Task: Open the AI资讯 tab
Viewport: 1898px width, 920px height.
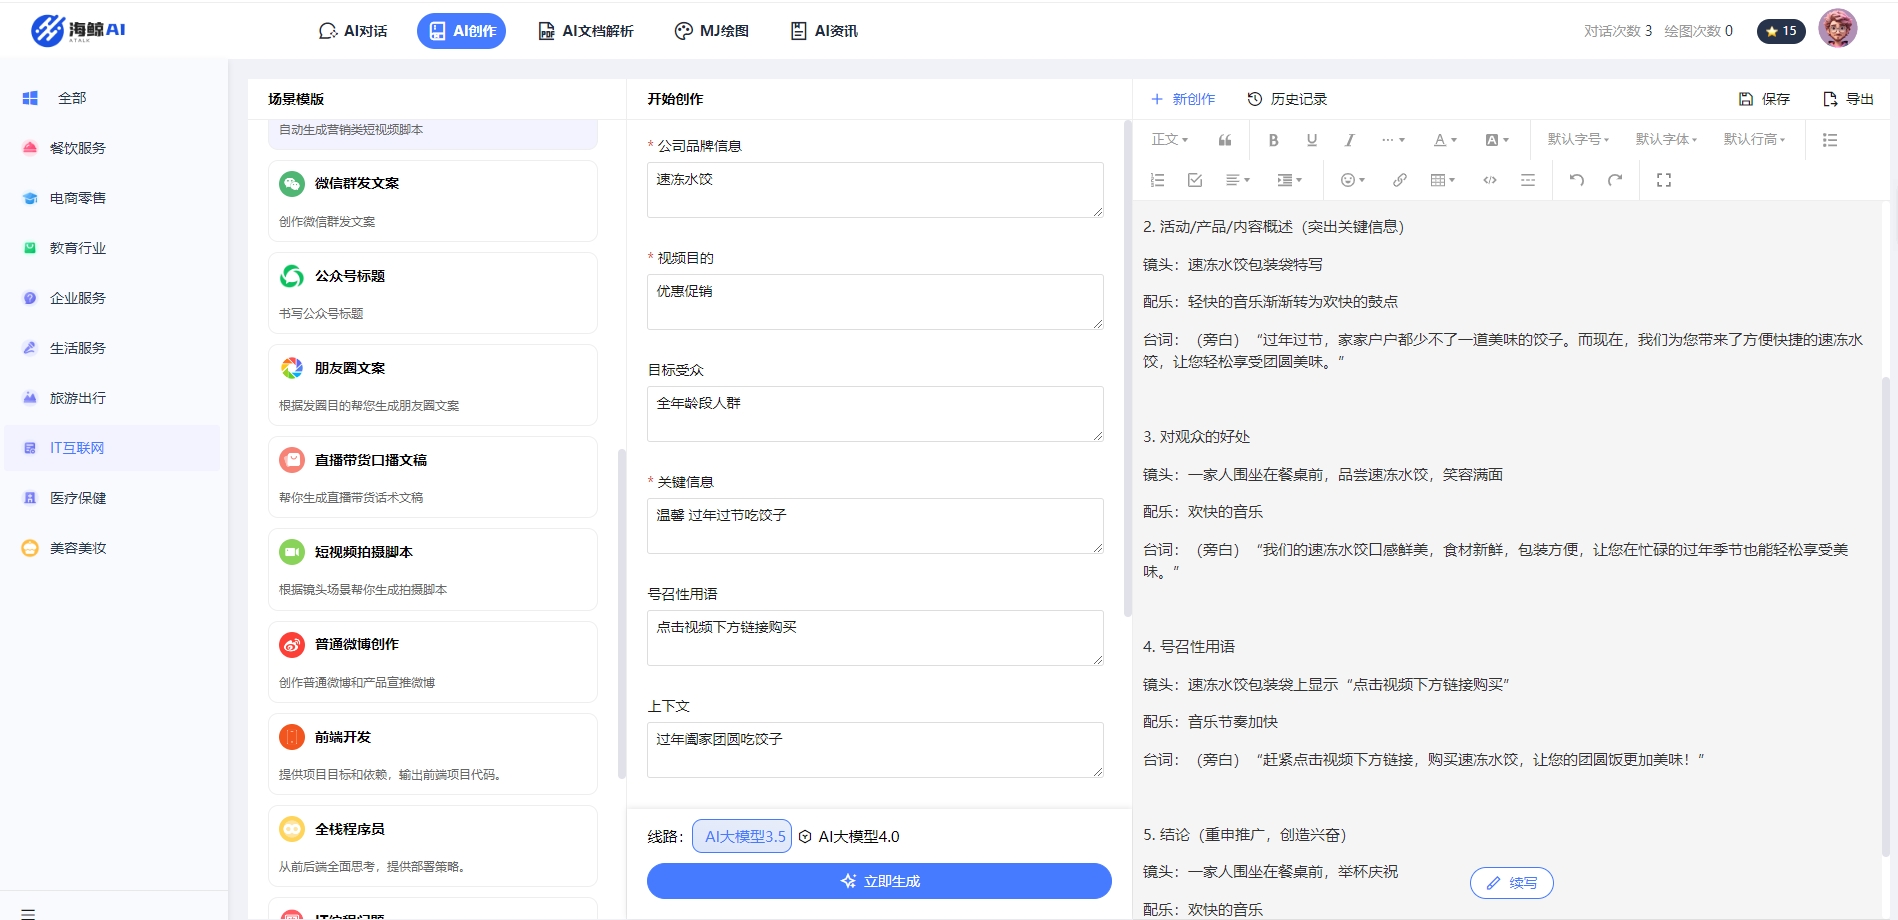Action: pyautogui.click(x=824, y=31)
